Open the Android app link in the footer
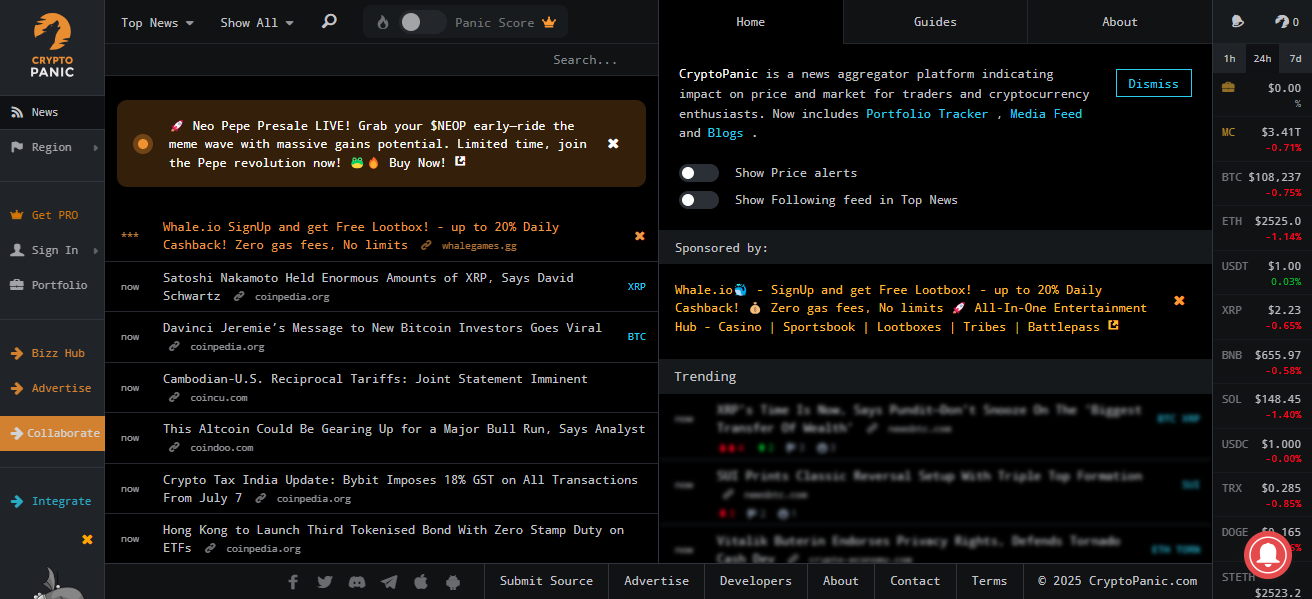Viewport: 1312px width, 599px height. pyautogui.click(x=453, y=581)
